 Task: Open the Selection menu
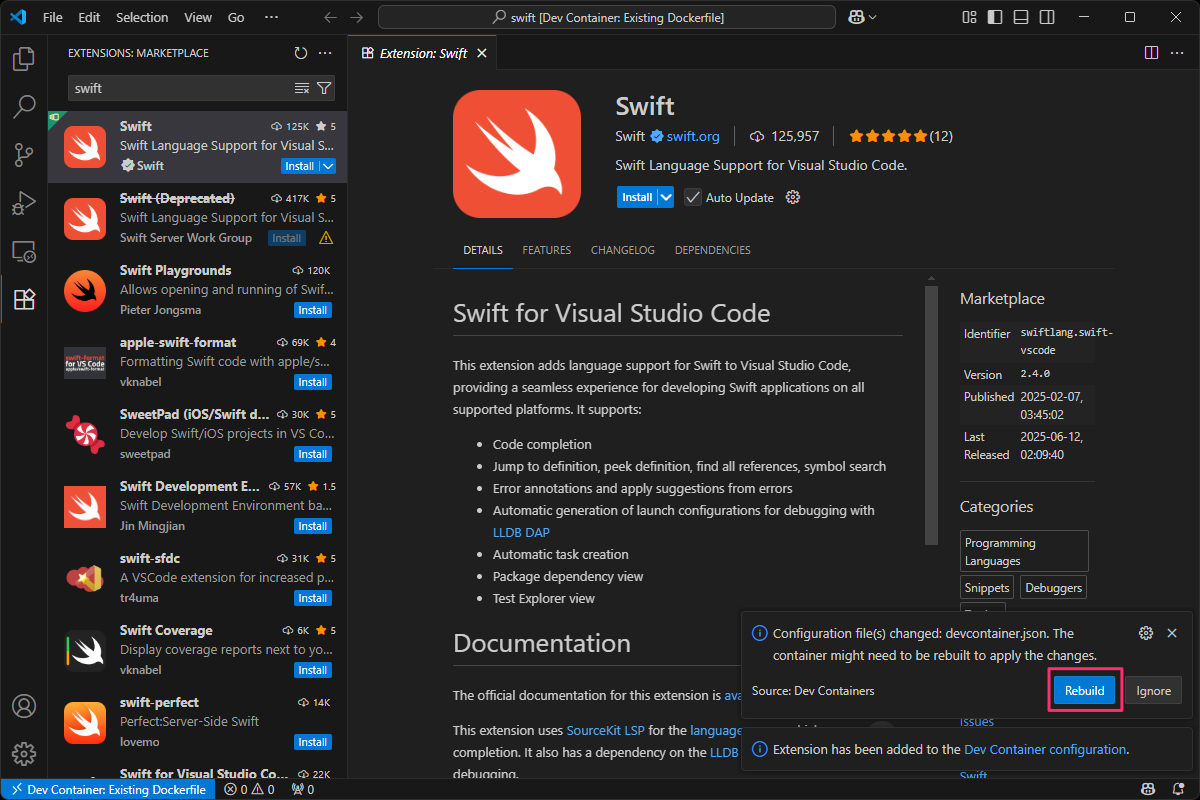click(142, 17)
